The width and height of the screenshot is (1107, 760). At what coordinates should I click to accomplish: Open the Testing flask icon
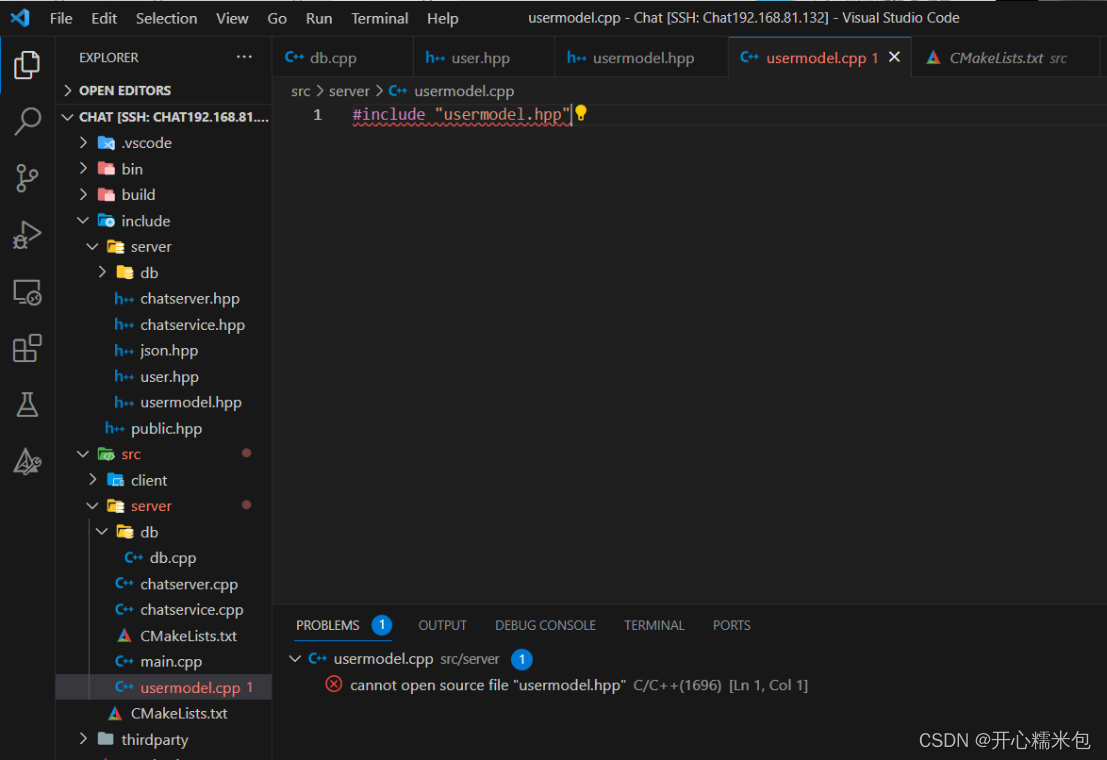[x=27, y=405]
